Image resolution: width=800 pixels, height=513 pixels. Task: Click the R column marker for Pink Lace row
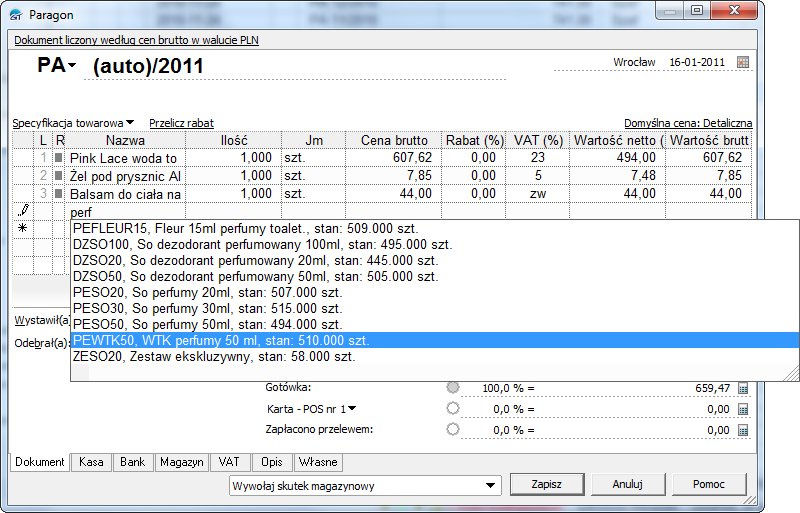tap(59, 158)
